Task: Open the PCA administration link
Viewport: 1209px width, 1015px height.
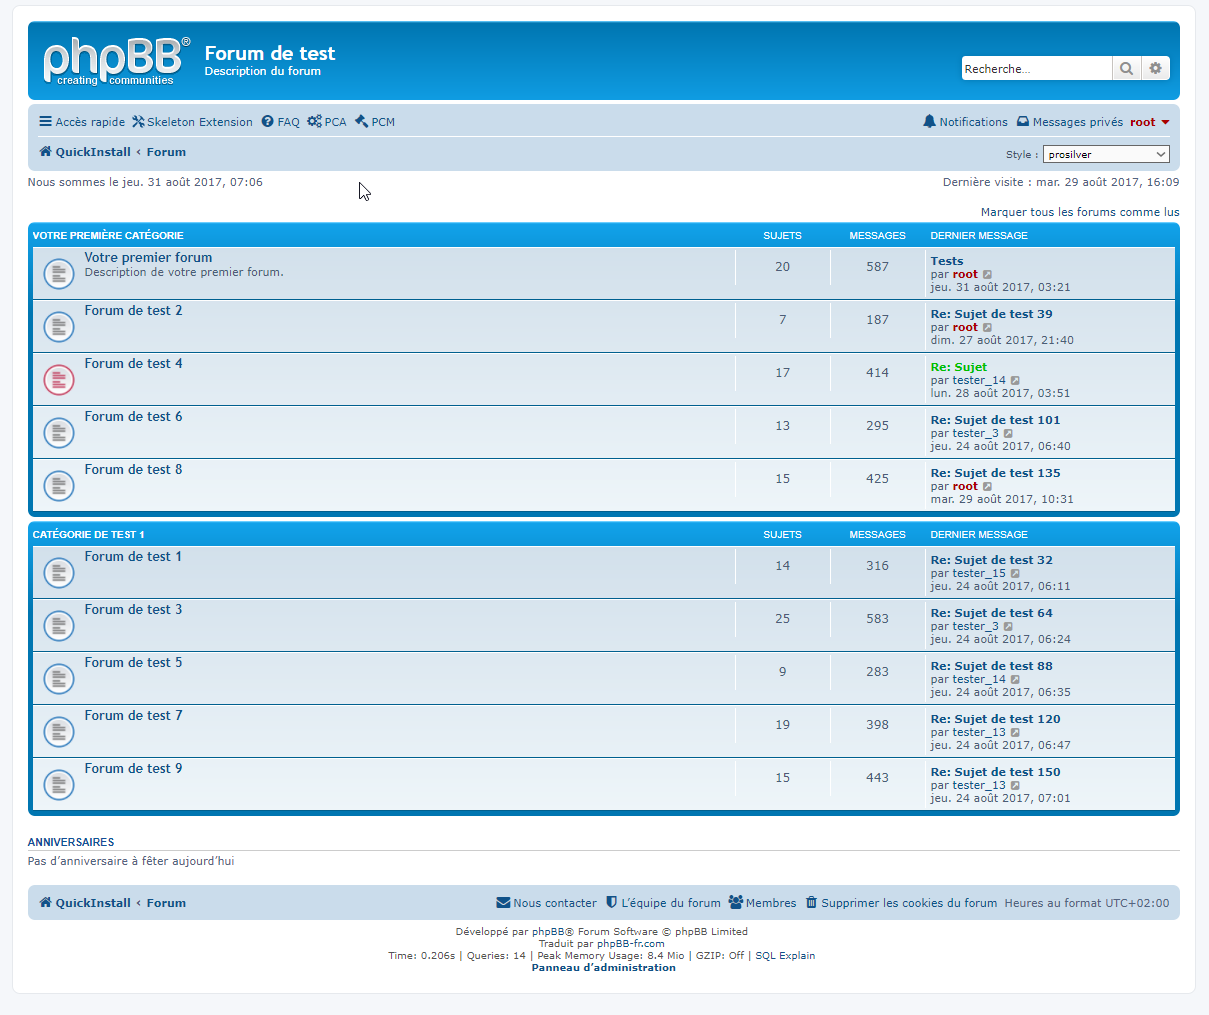Action: pyautogui.click(x=327, y=122)
